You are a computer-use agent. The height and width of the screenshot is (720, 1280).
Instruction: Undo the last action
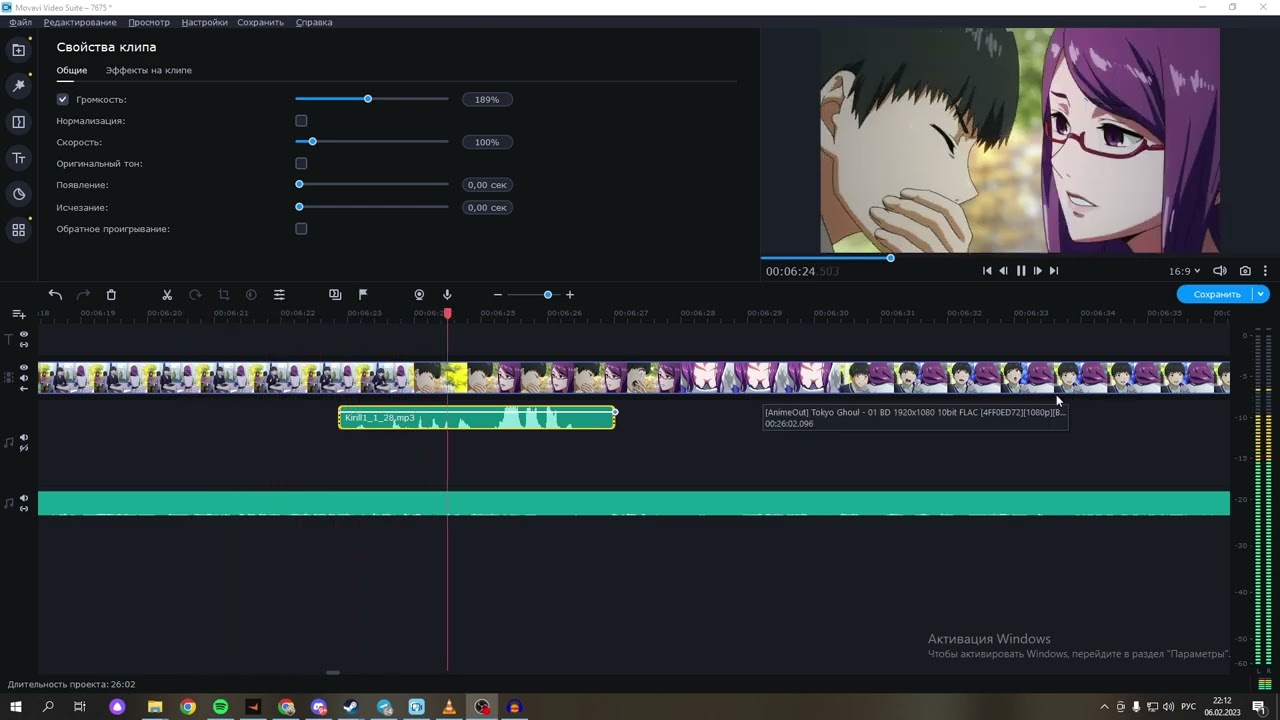pyautogui.click(x=55, y=295)
